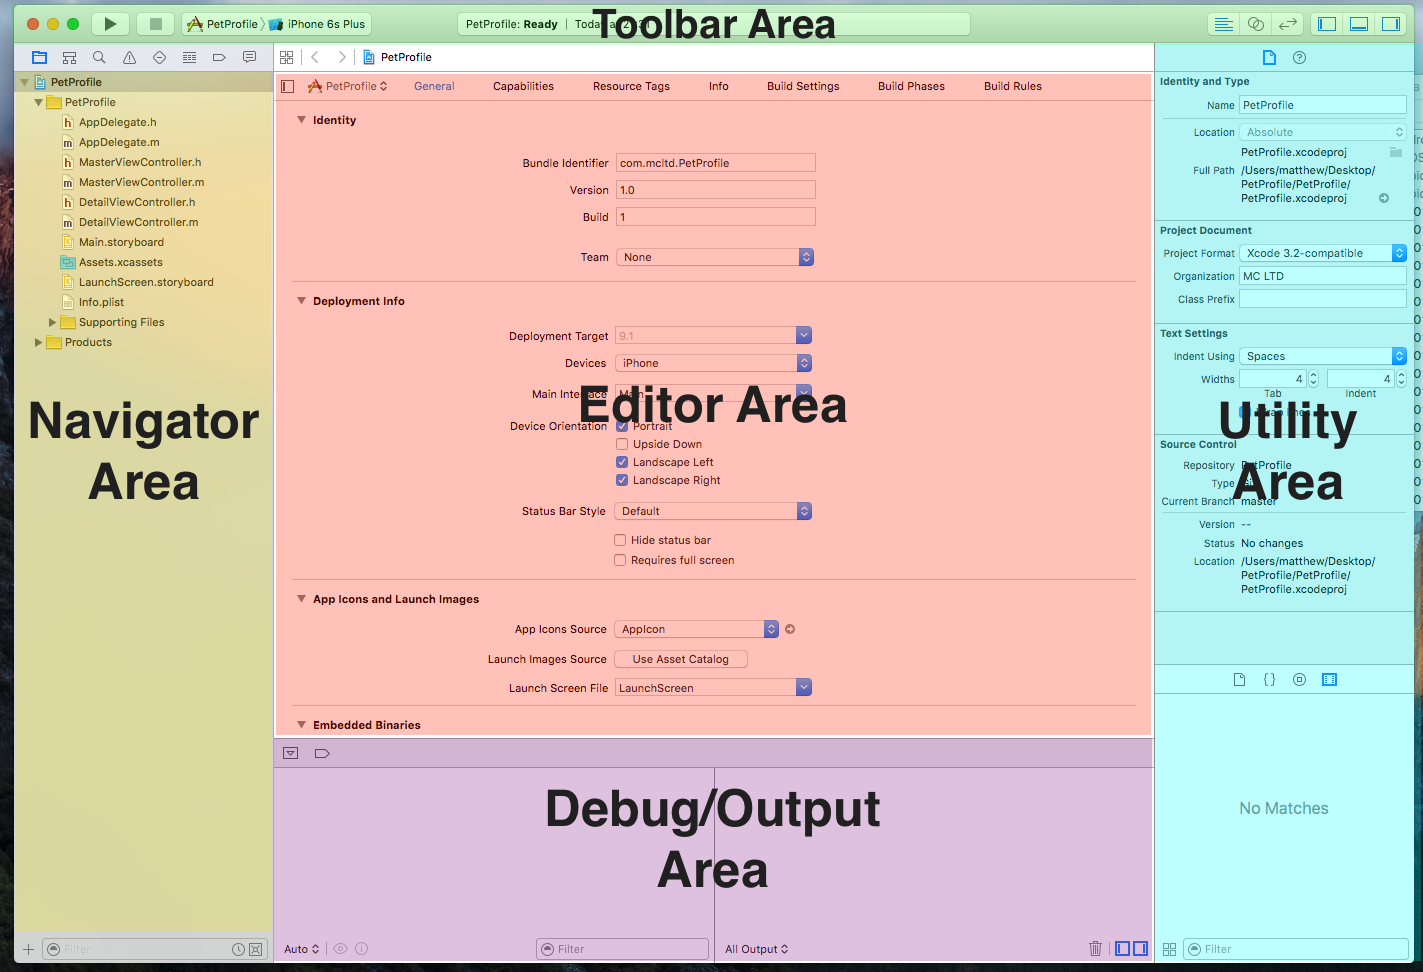This screenshot has width=1423, height=972.
Task: Click the Use Asset Catalog button
Action: coord(681,659)
